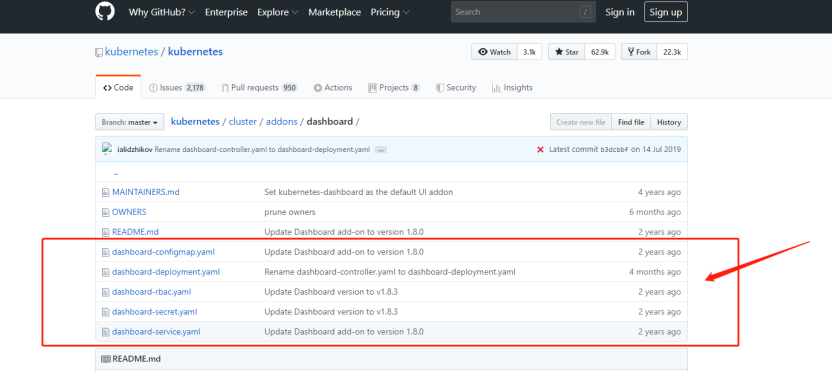Go to cluster folder in breadcrumb

[x=242, y=122]
